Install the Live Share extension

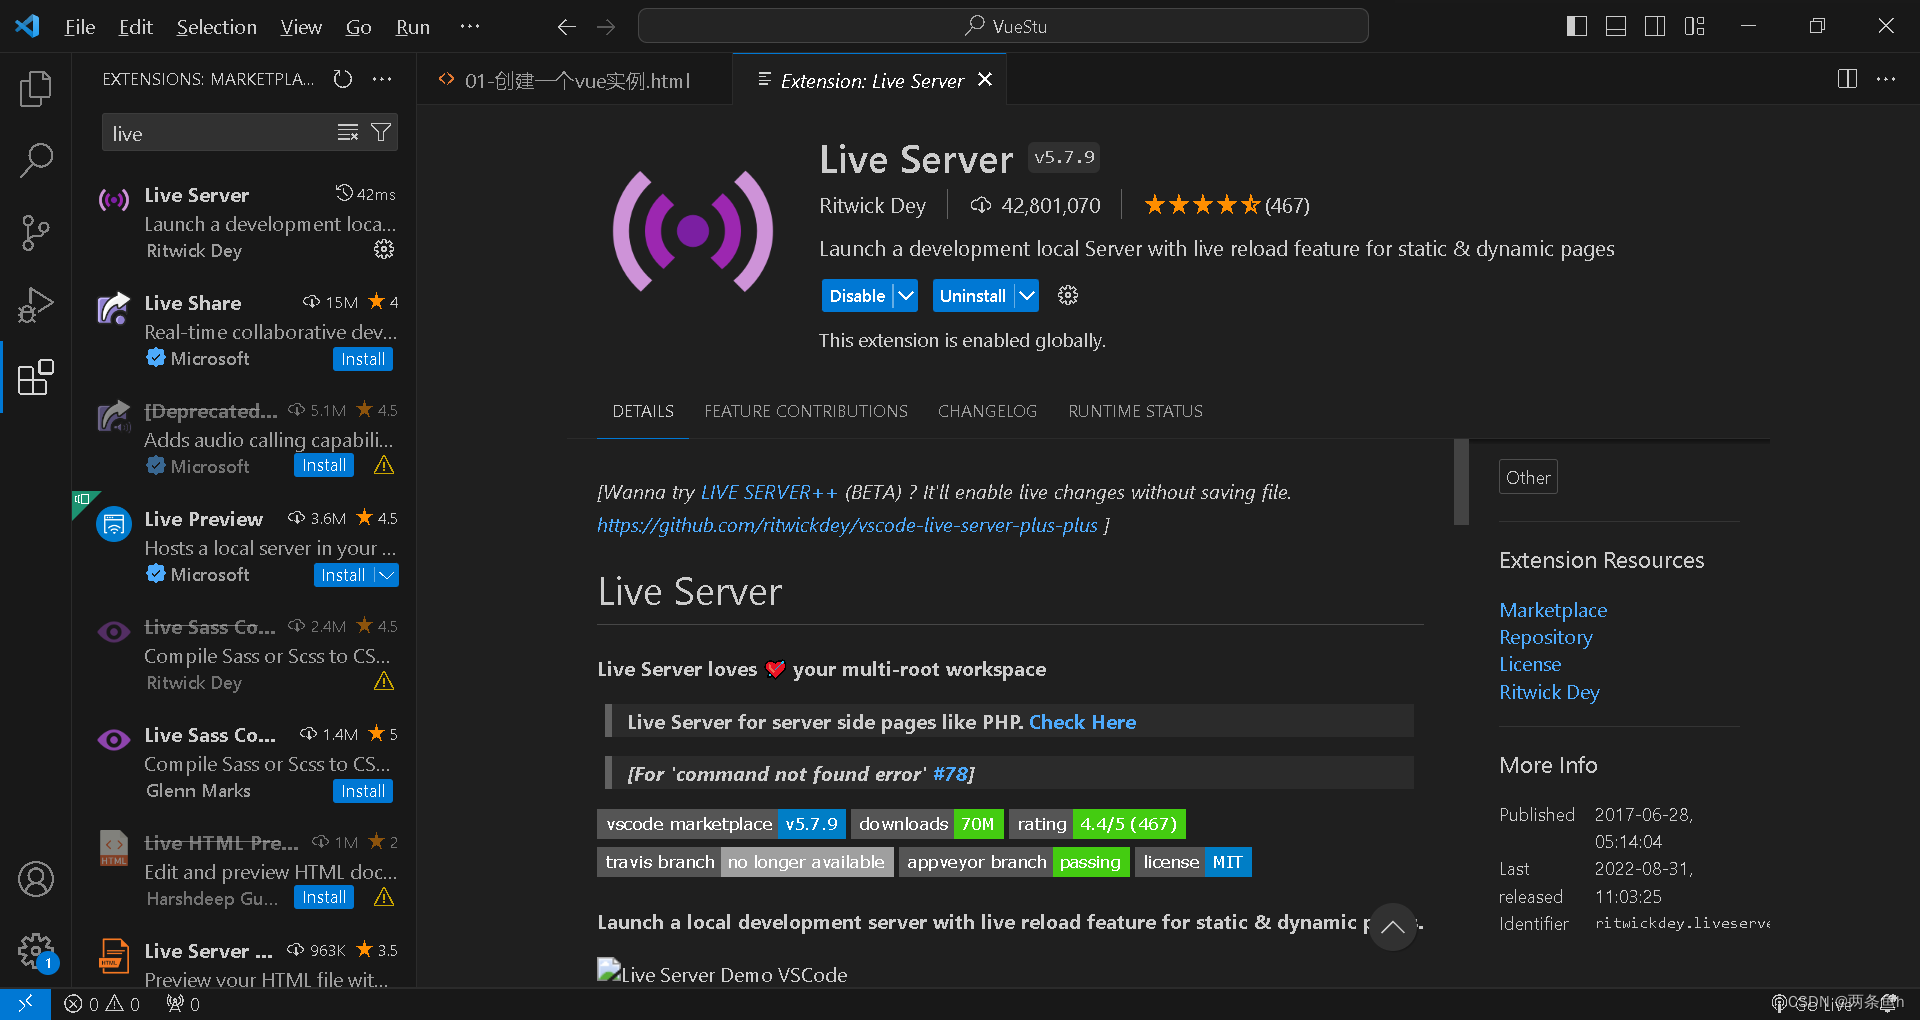pos(363,359)
